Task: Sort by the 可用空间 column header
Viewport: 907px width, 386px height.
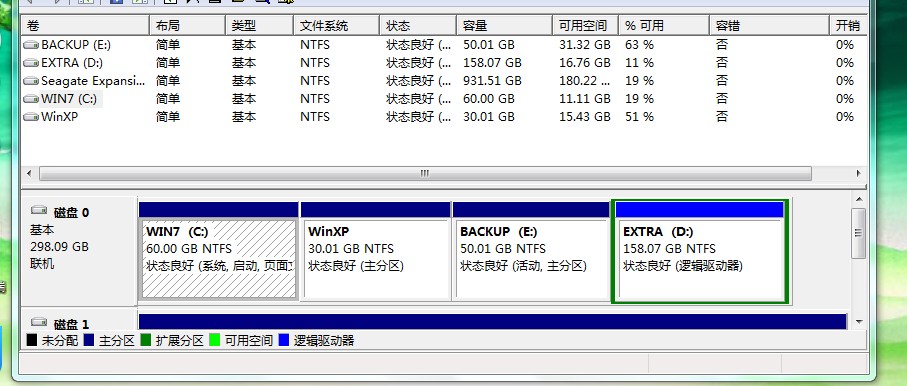Action: 585,25
